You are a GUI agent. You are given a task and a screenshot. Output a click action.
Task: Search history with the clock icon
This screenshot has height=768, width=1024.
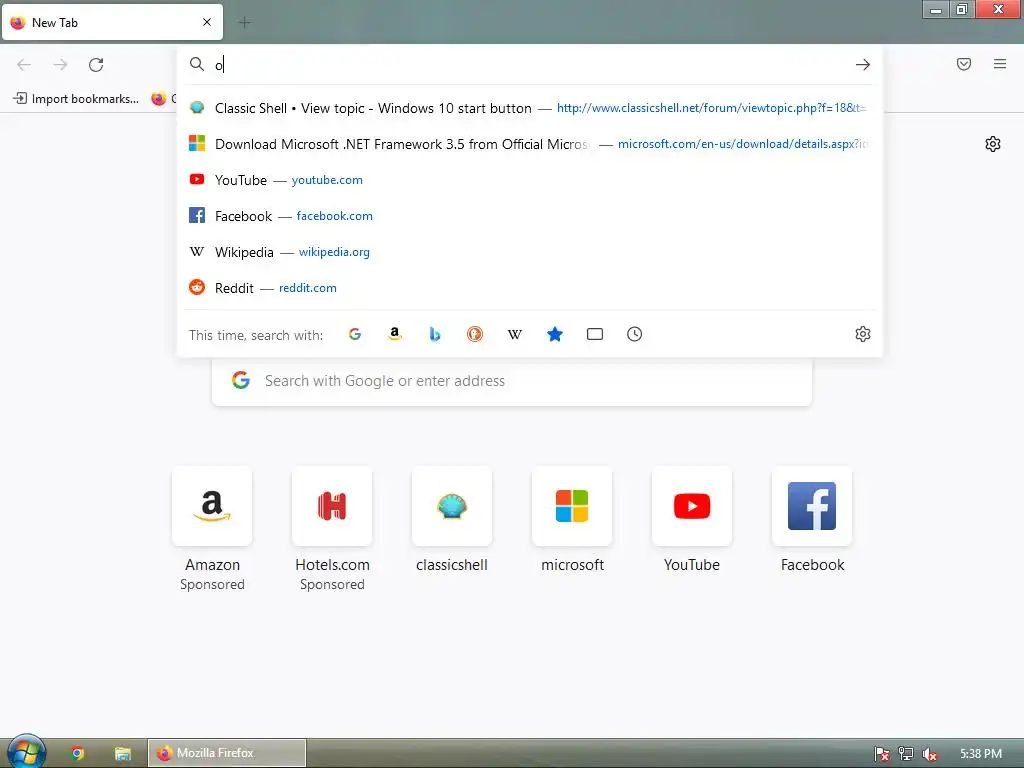click(x=635, y=334)
